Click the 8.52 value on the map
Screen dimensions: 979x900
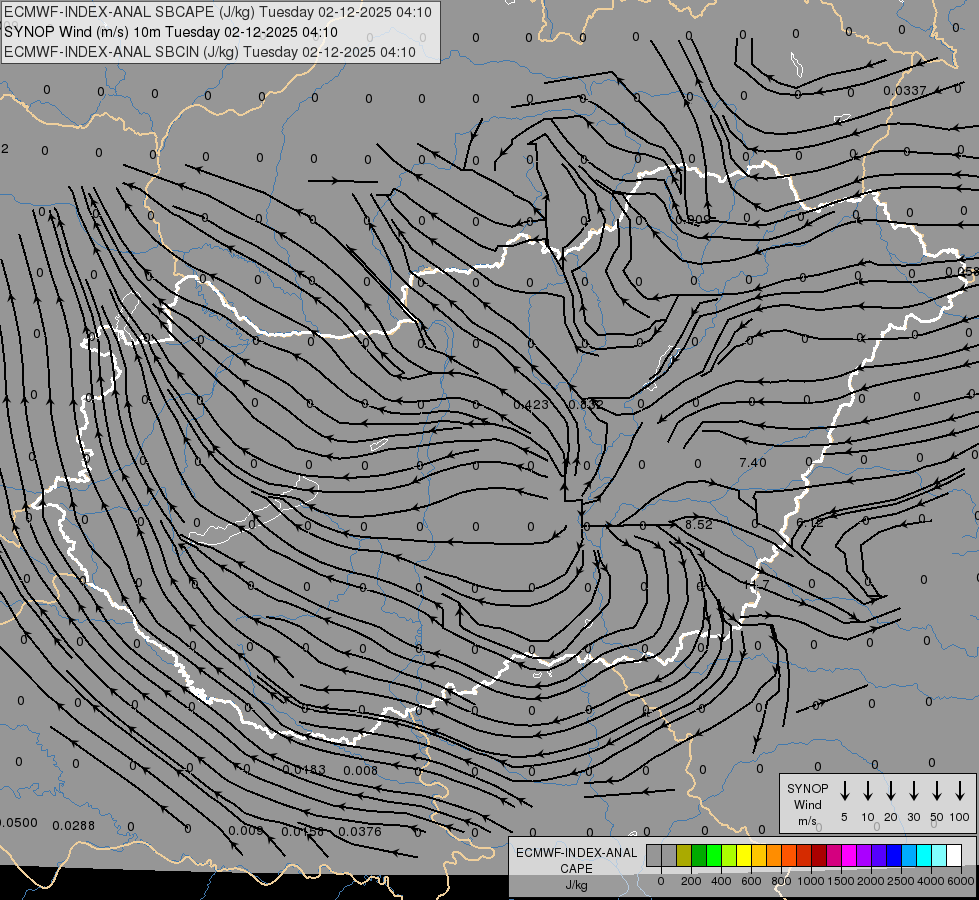[x=699, y=525]
